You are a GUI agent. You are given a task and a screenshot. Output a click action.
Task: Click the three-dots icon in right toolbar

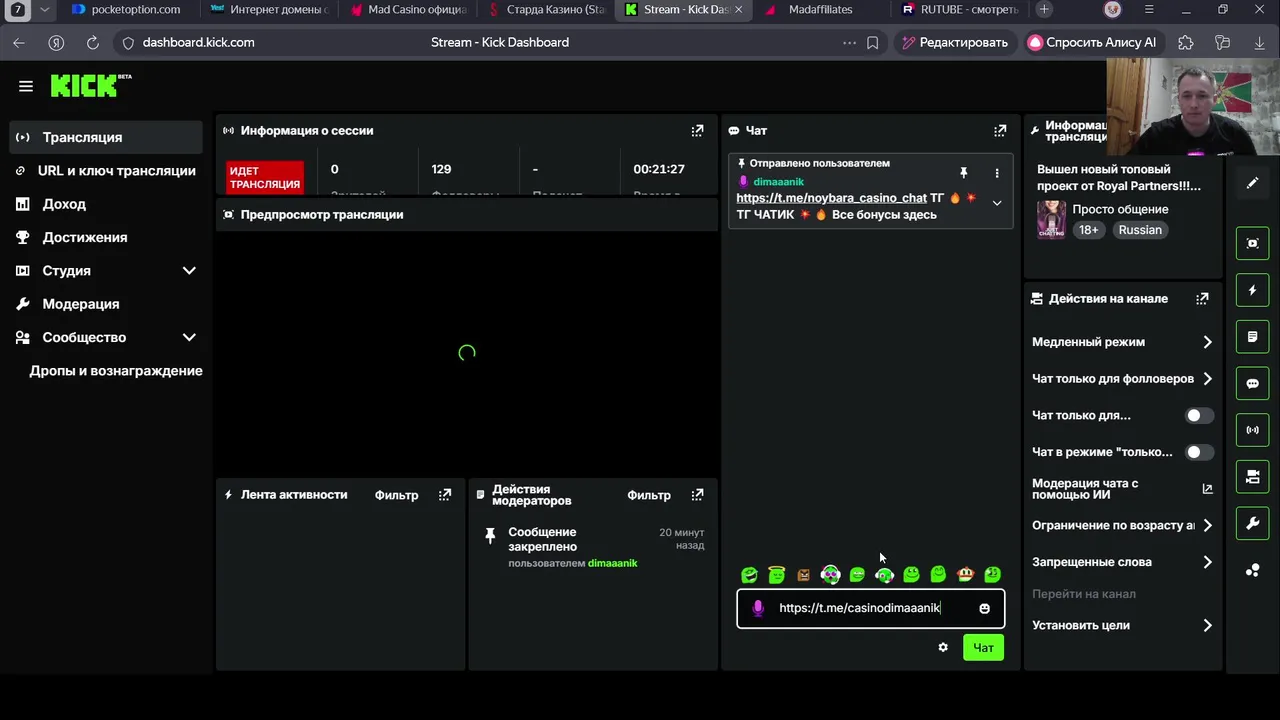[1252, 570]
